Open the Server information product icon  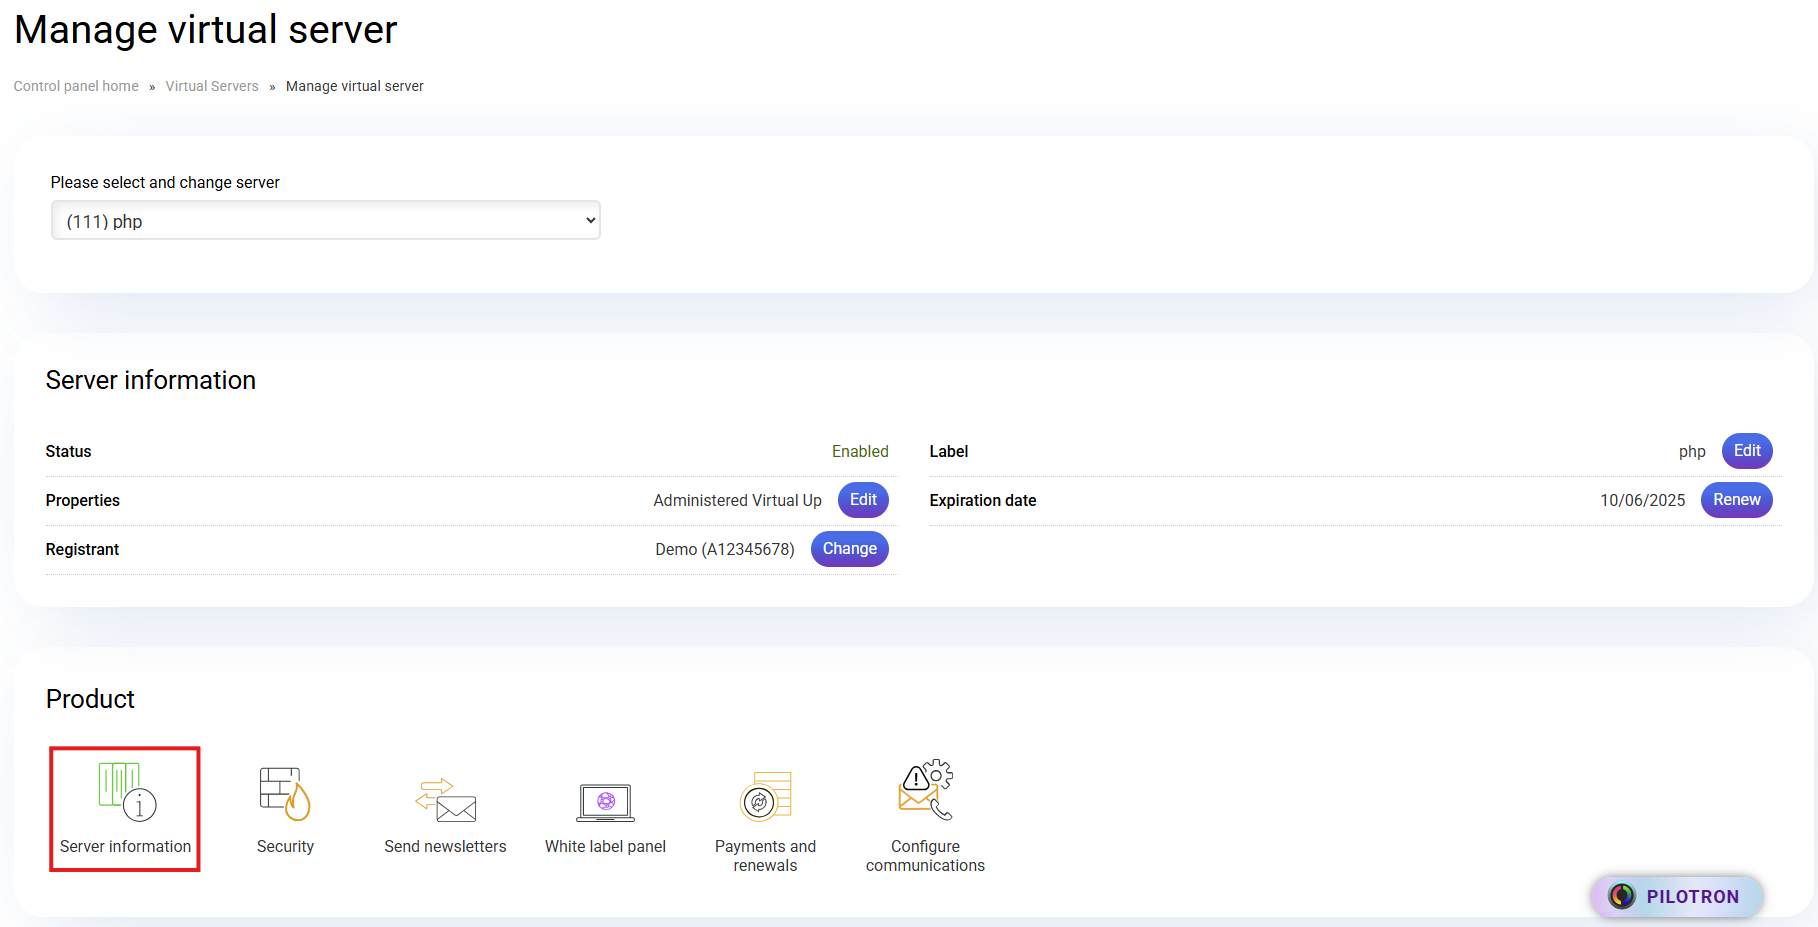tap(126, 792)
